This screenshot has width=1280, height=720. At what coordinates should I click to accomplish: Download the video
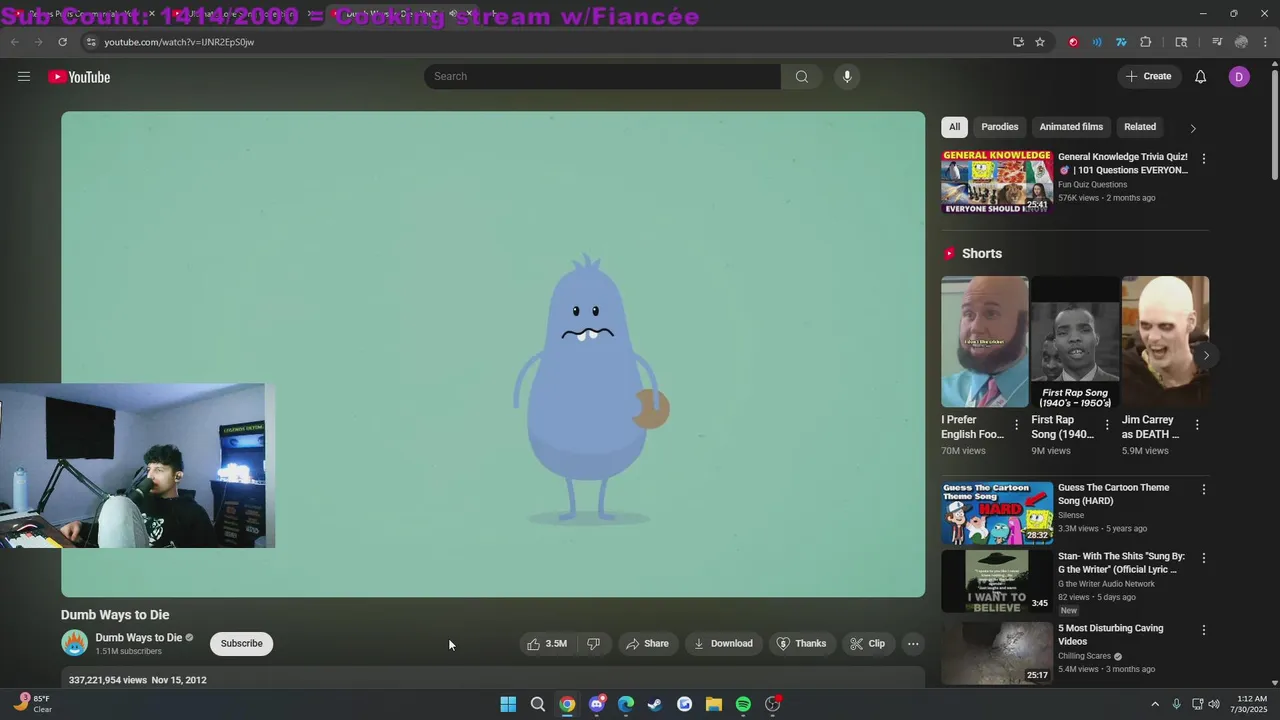coord(723,644)
